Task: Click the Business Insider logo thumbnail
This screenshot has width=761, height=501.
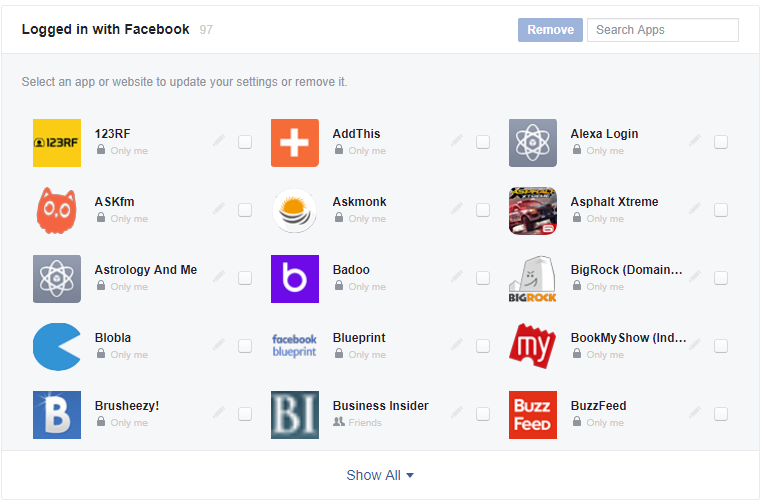Action: pyautogui.click(x=295, y=415)
